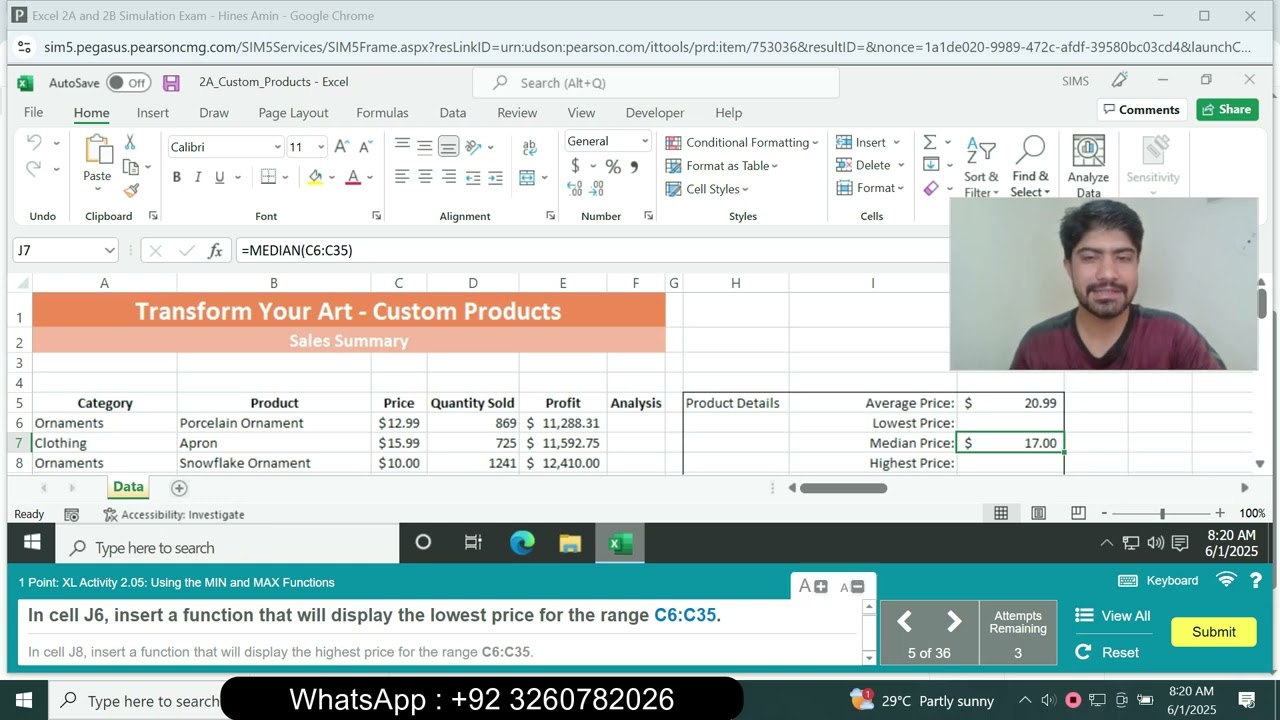Click the Insert Function fx icon
This screenshot has height=720, width=1280.
[x=215, y=251]
